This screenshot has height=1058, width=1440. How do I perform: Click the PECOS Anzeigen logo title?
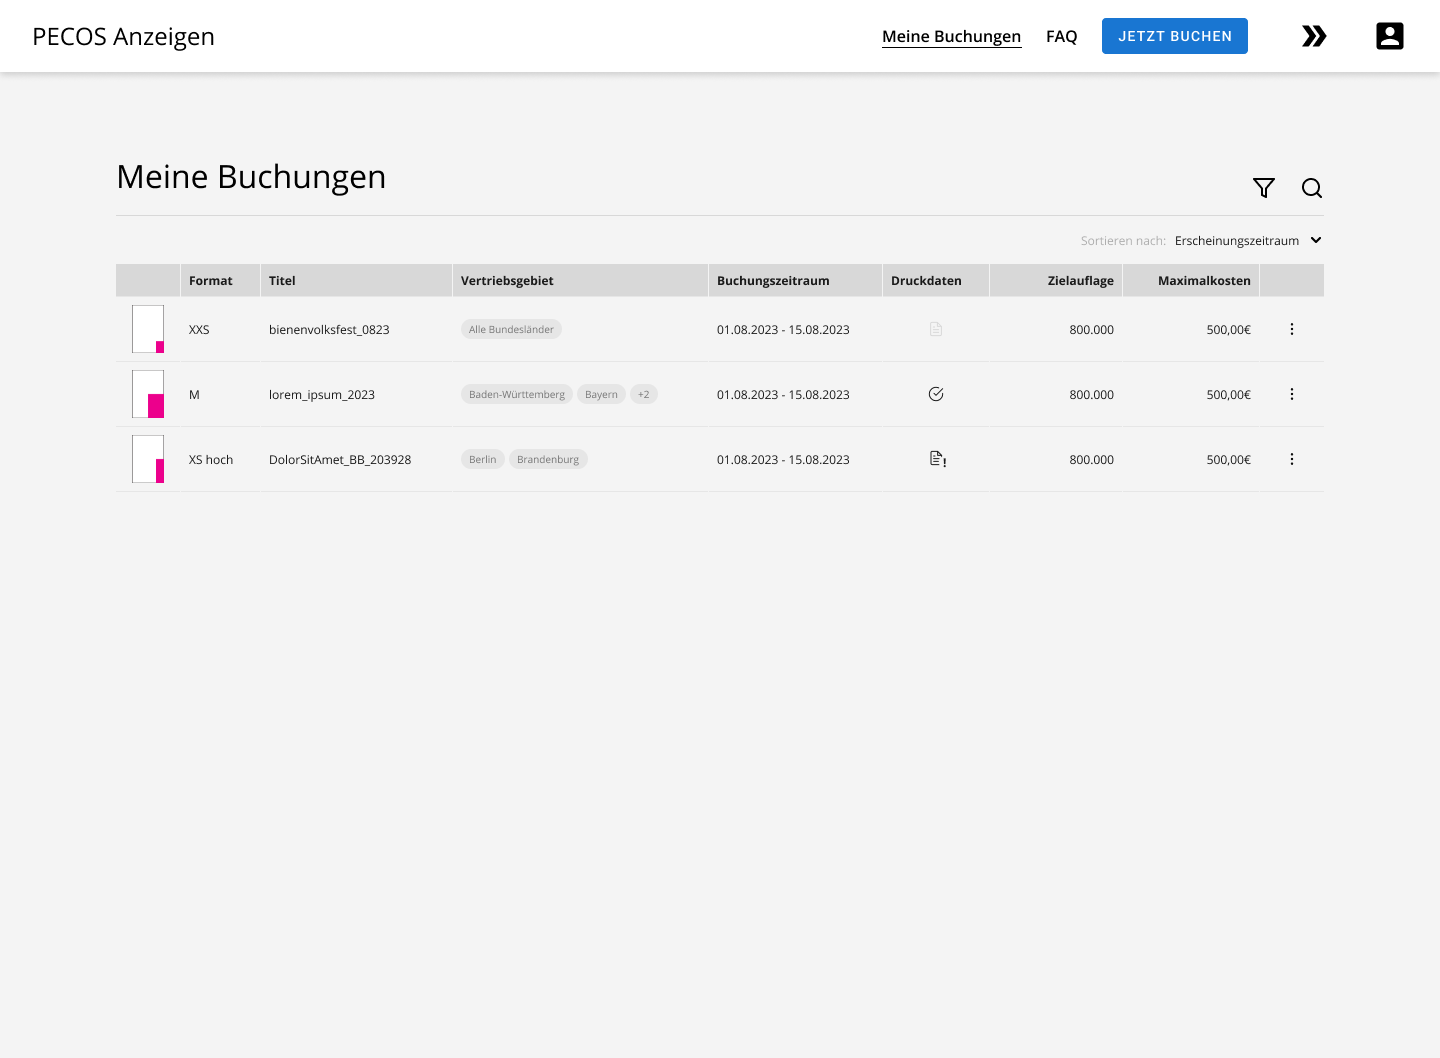coord(123,36)
